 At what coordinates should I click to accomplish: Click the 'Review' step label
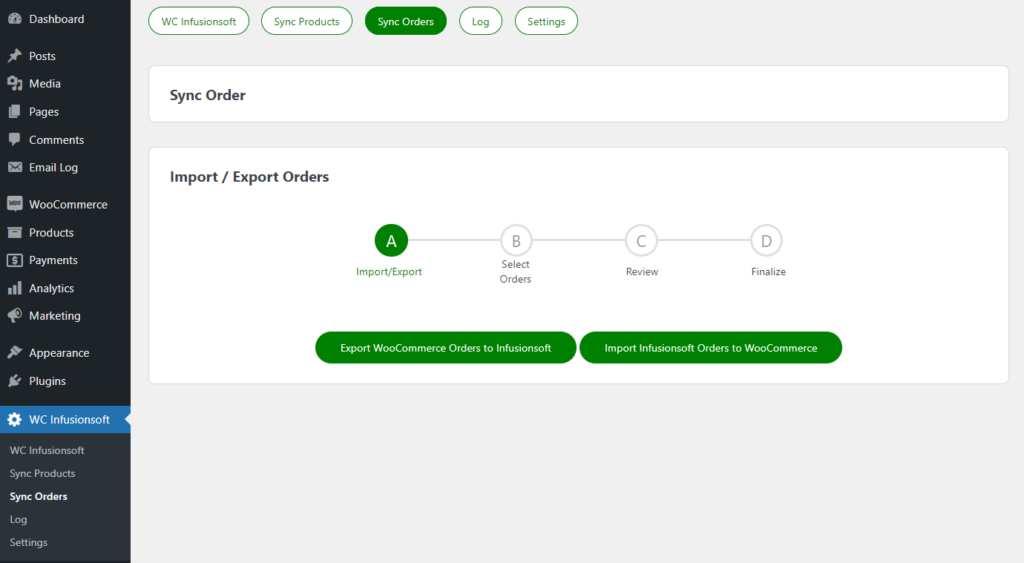(x=642, y=272)
